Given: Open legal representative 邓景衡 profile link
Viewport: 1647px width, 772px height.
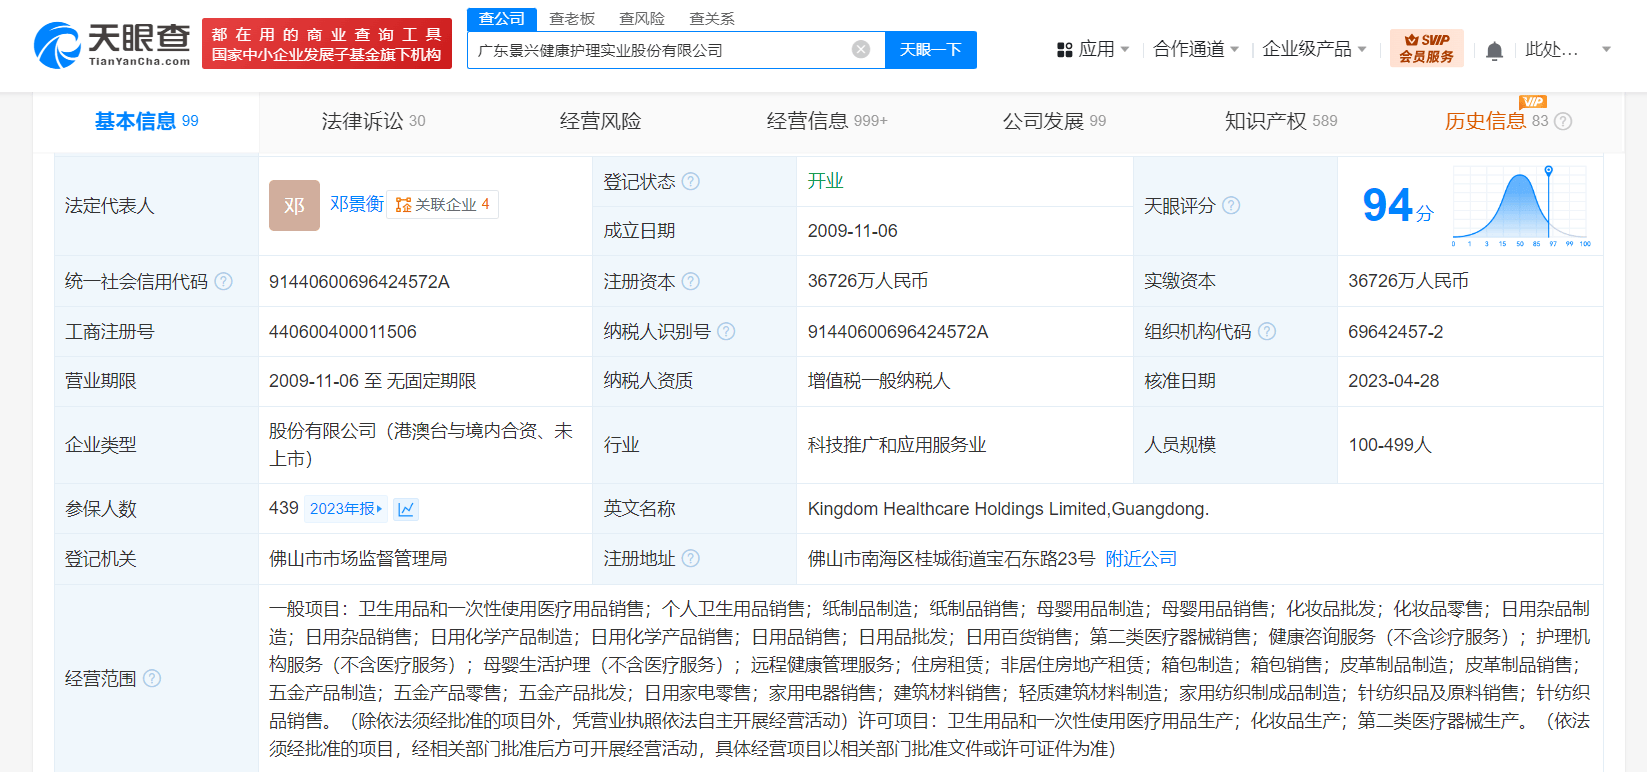Looking at the screenshot, I should pos(357,204).
